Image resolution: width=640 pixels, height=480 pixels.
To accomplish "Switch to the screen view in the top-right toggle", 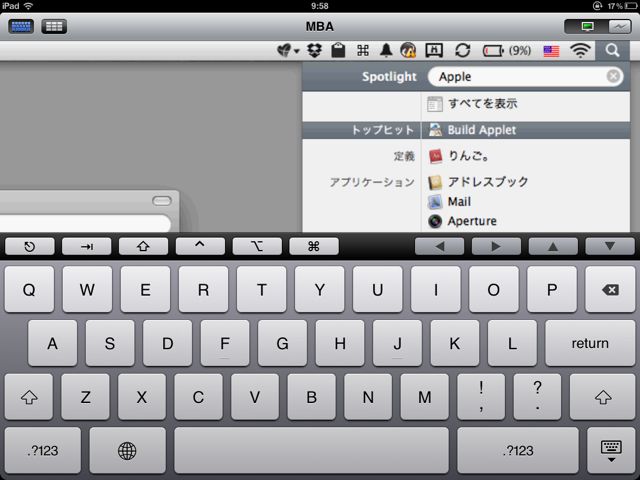I will (587, 27).
